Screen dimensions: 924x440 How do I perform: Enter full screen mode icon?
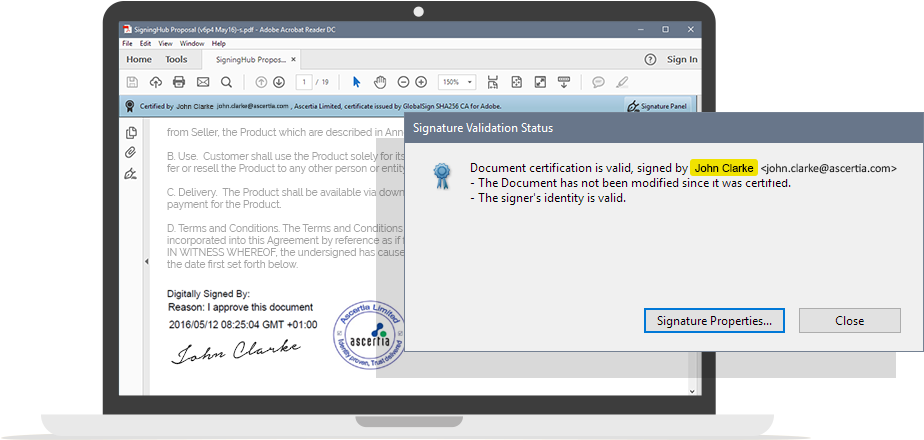click(540, 82)
